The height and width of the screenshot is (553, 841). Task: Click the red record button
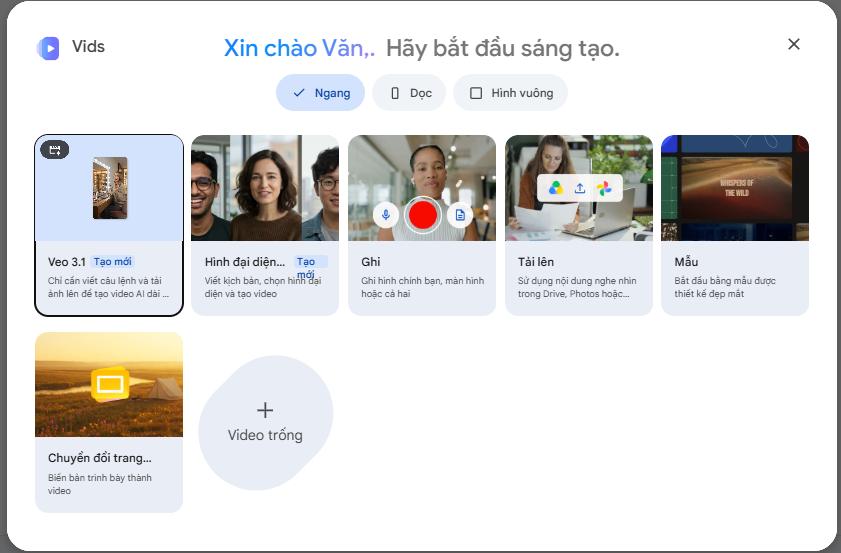pos(423,215)
